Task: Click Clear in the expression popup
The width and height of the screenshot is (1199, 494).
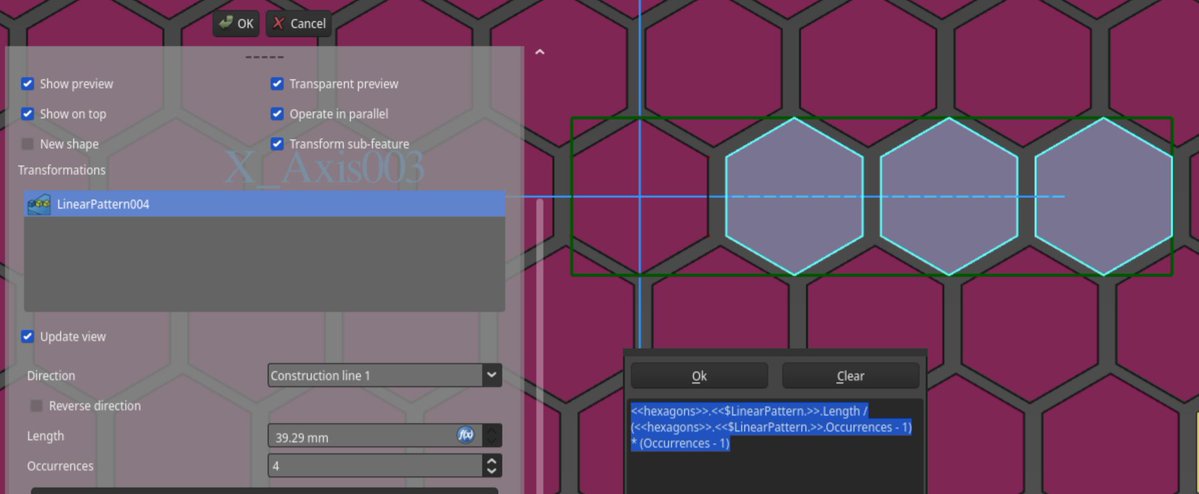Action: coord(850,376)
